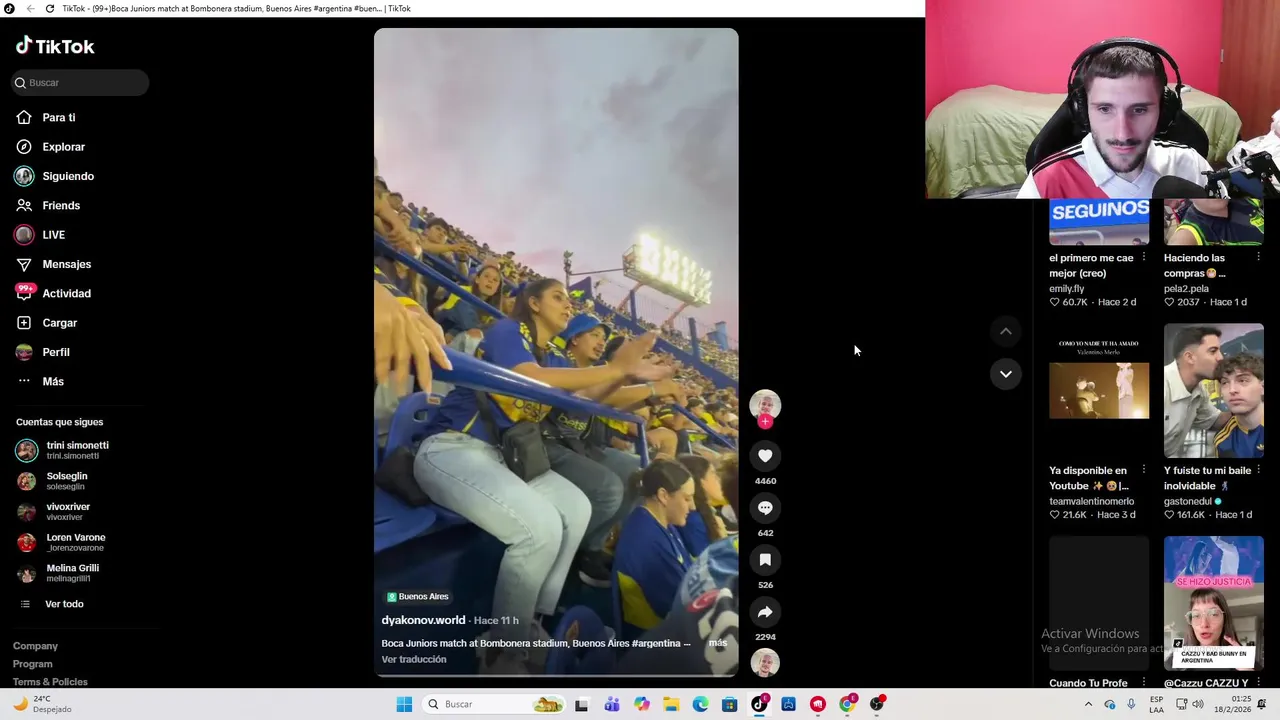Open weather widget showing 24°C Despejado
Screen dimensions: 1280x720
click(43, 704)
